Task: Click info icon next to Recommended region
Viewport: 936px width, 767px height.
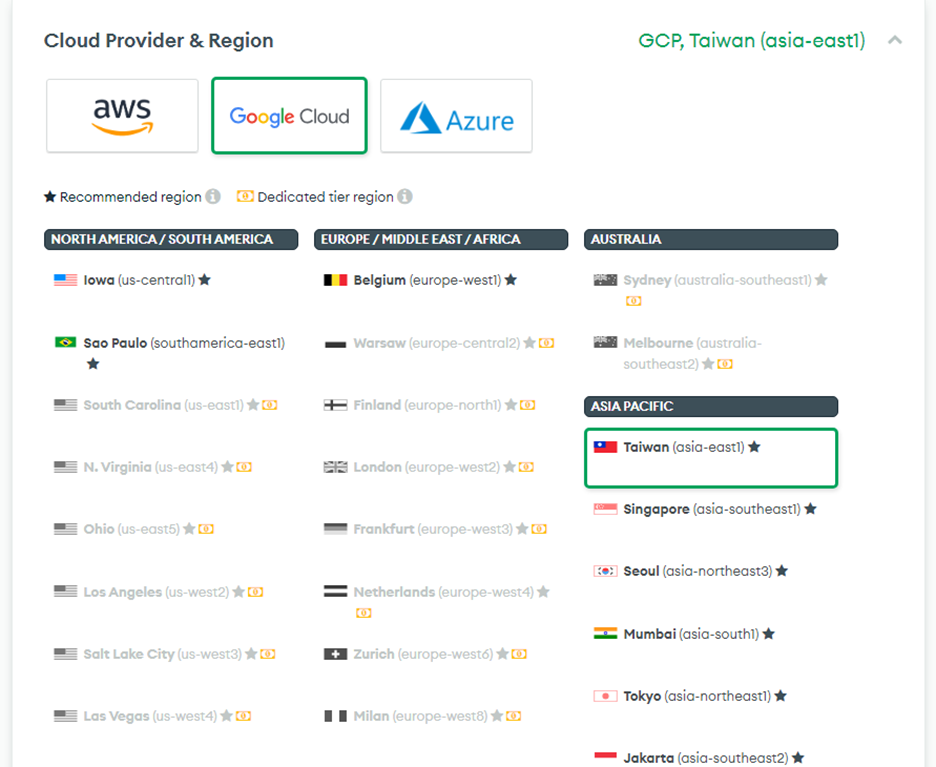Action: pyautogui.click(x=213, y=197)
